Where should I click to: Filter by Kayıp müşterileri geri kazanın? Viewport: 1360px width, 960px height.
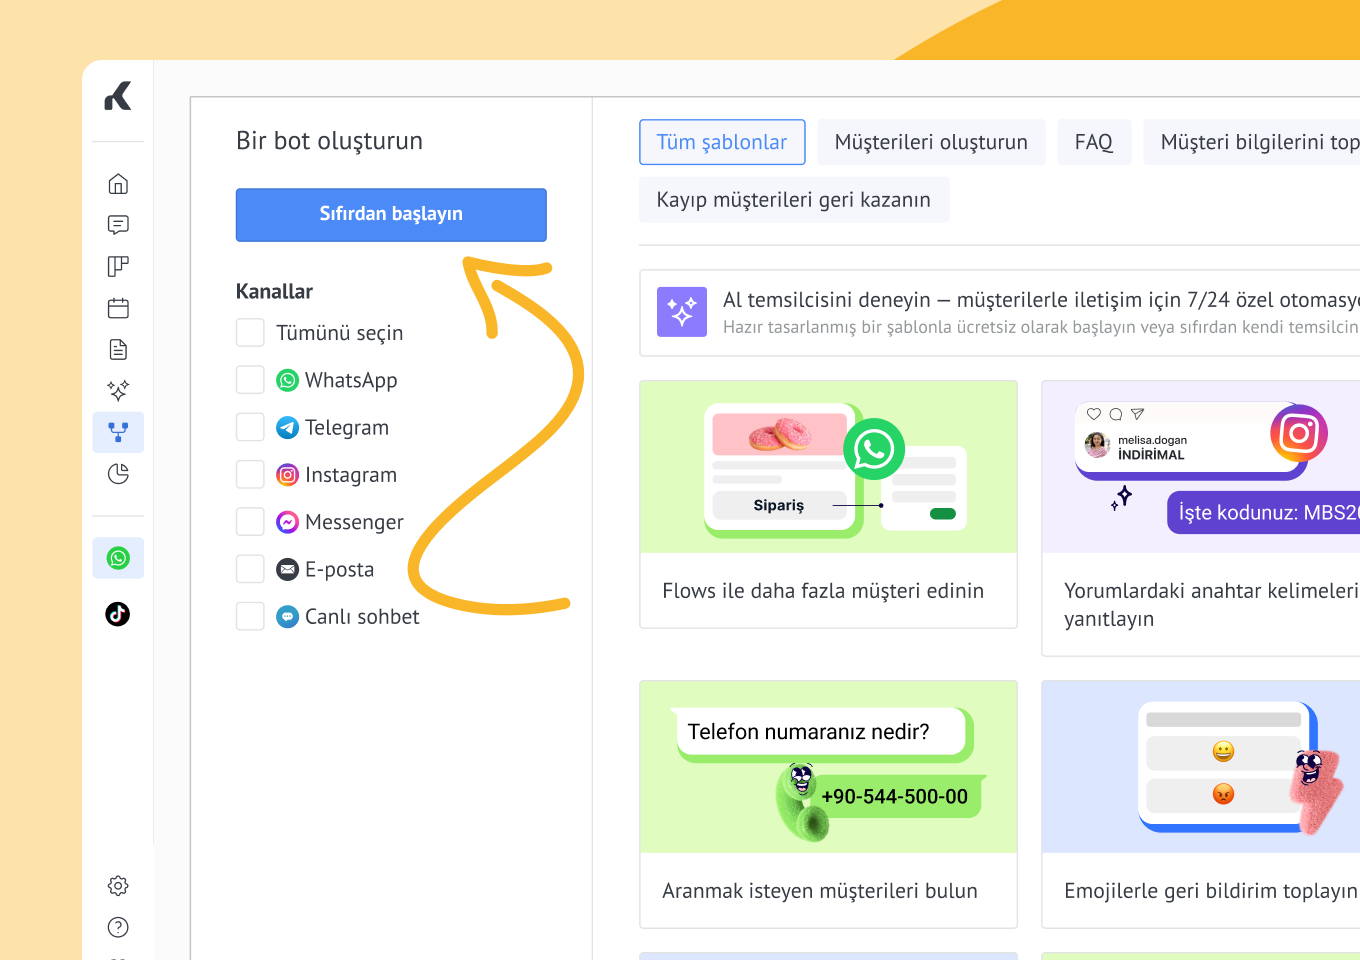click(794, 200)
